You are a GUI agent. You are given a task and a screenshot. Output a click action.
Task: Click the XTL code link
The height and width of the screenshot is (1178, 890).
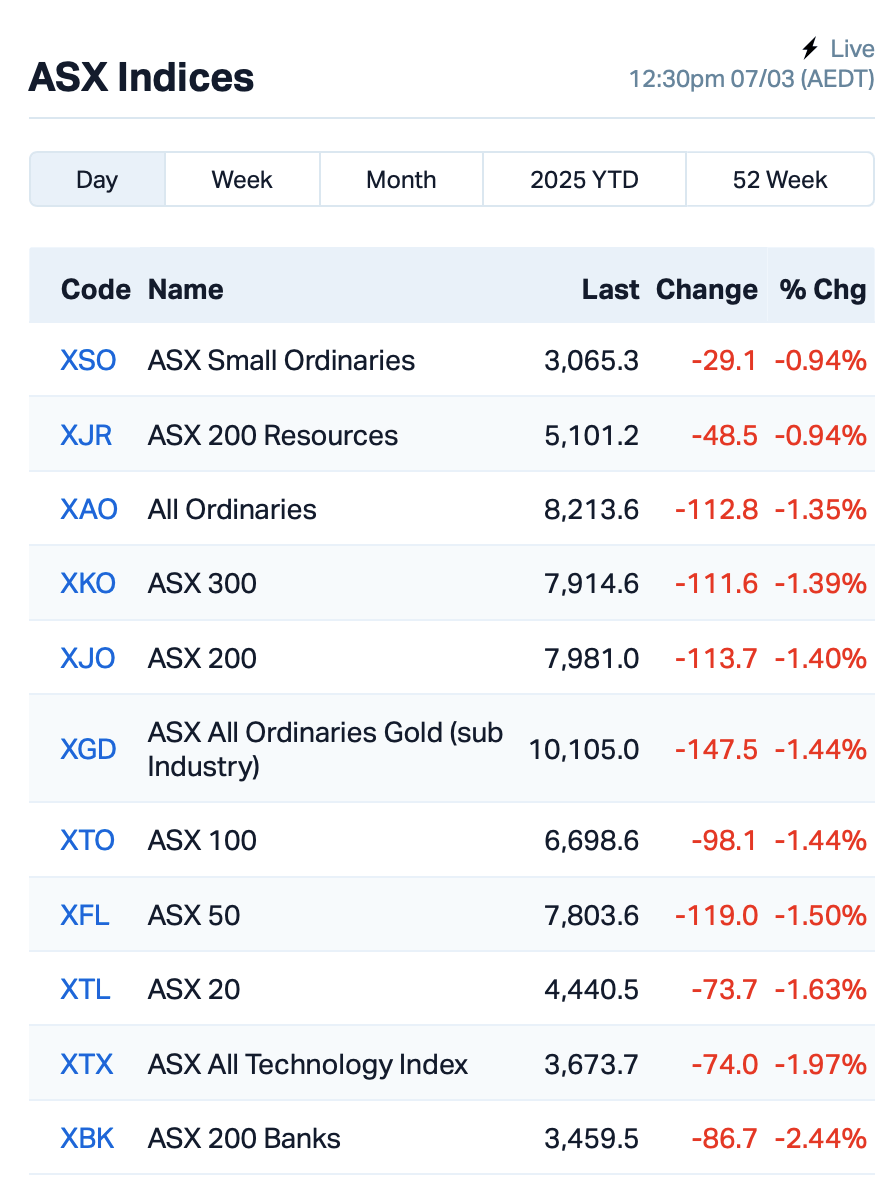(85, 990)
